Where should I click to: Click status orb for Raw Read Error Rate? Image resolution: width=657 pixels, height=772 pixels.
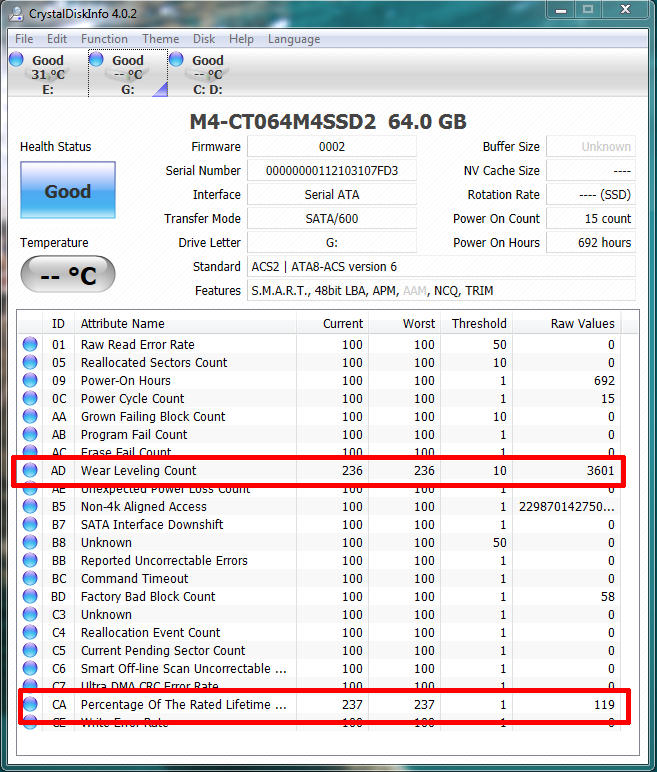coord(30,344)
